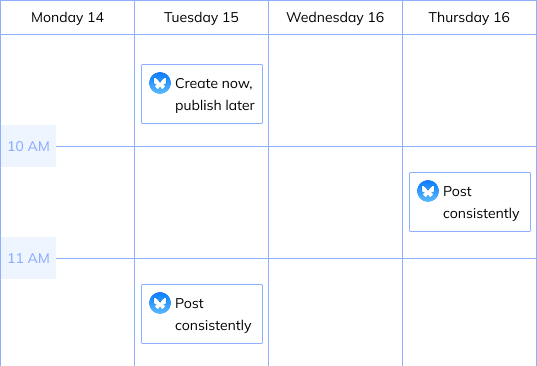Open Tuesday 'Post consistently' post after 11 AM
The width and height of the screenshot is (537, 366).
point(202,314)
